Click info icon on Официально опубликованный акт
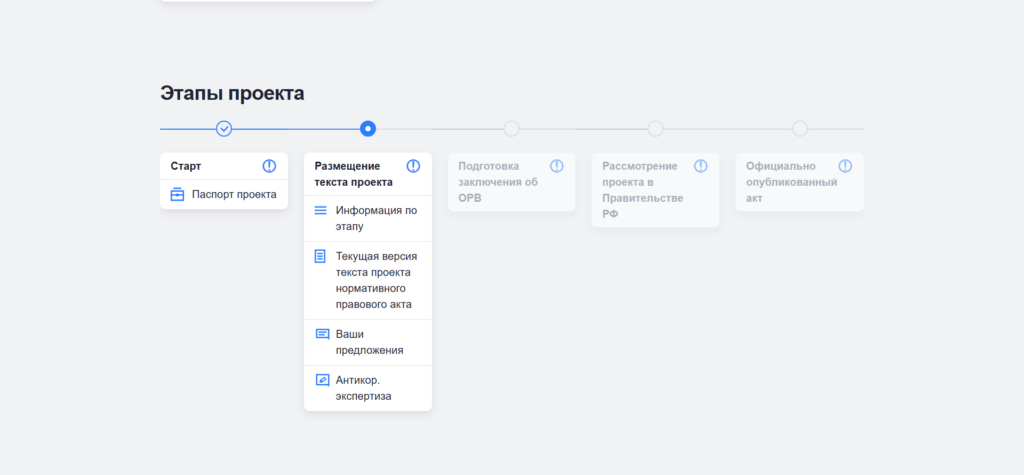Image resolution: width=1024 pixels, height=475 pixels. [845, 166]
